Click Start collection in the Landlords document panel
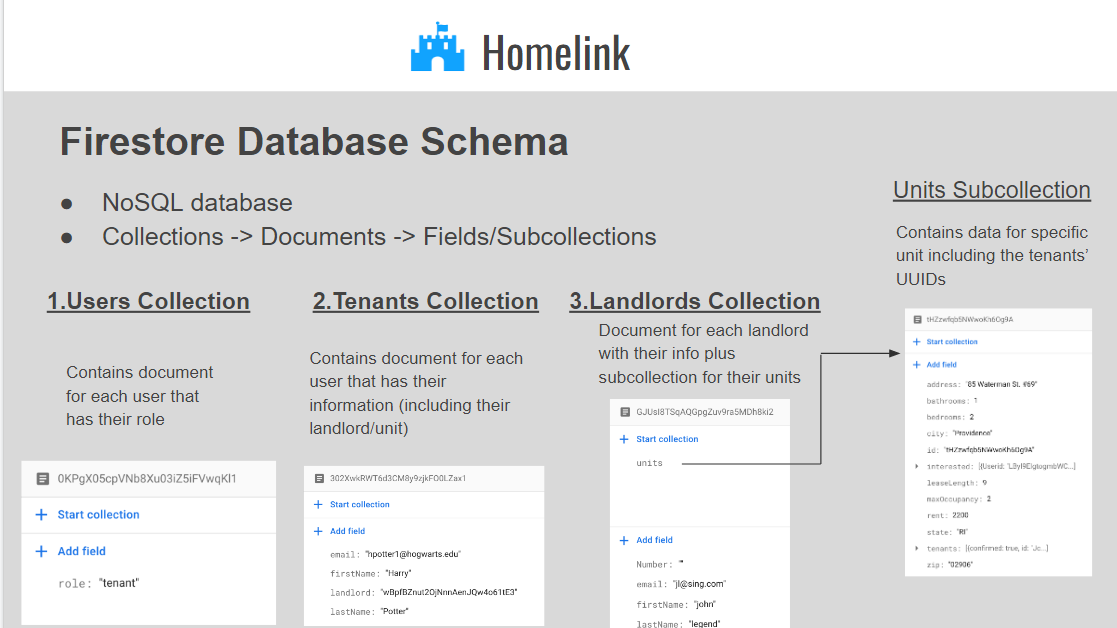This screenshot has height=628, width=1117. pyautogui.click(x=667, y=439)
